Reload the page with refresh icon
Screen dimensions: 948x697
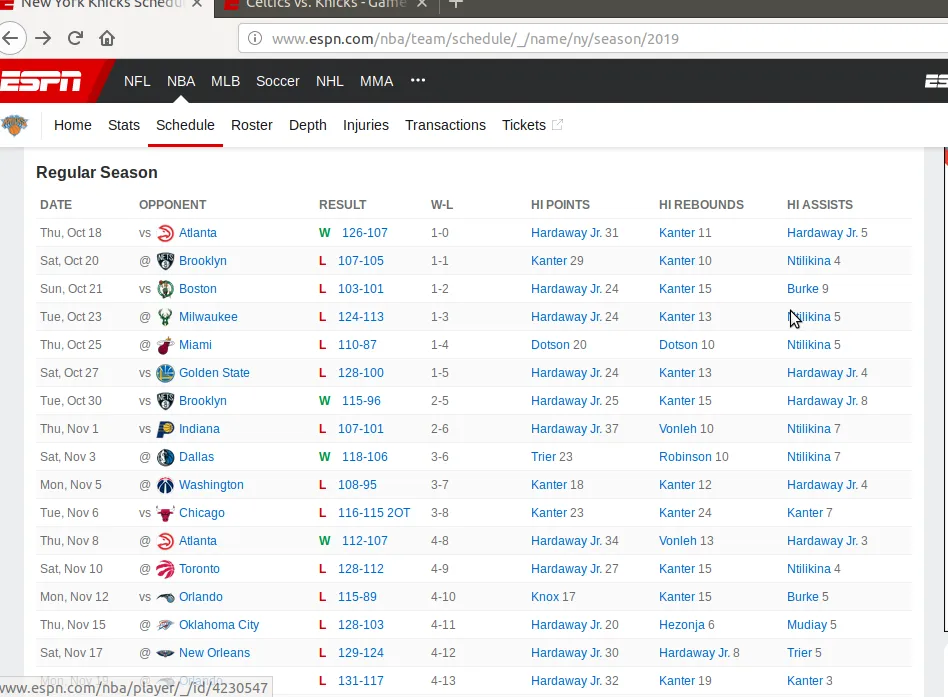click(x=75, y=39)
